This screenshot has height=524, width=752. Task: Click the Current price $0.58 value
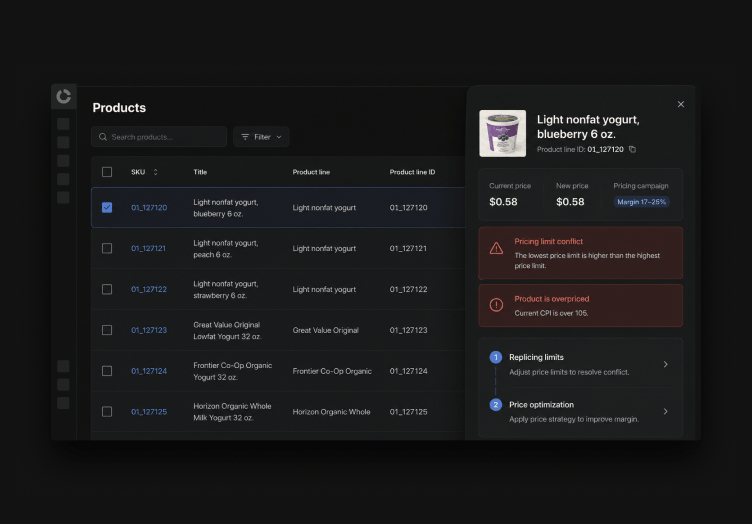pos(503,202)
